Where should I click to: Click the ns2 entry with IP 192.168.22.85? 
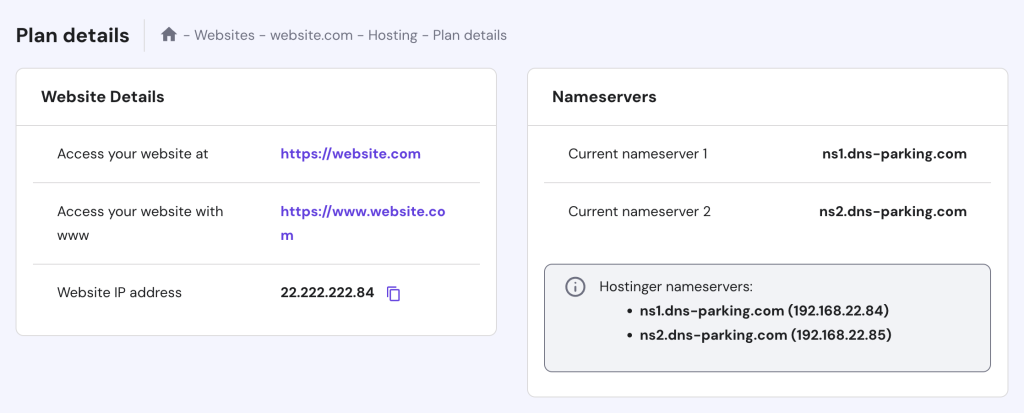tap(765, 335)
